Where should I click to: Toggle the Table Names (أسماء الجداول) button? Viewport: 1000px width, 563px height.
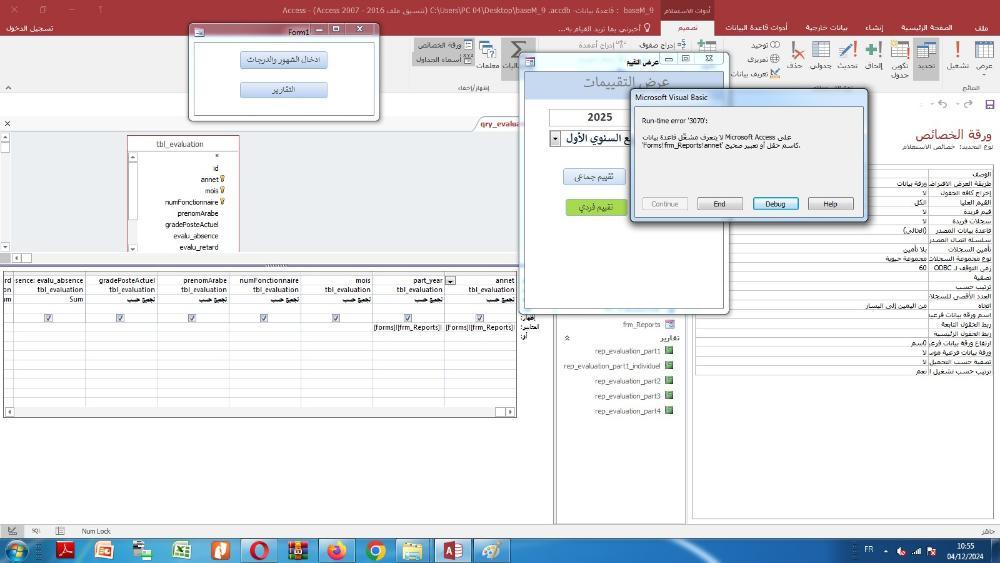(445, 59)
